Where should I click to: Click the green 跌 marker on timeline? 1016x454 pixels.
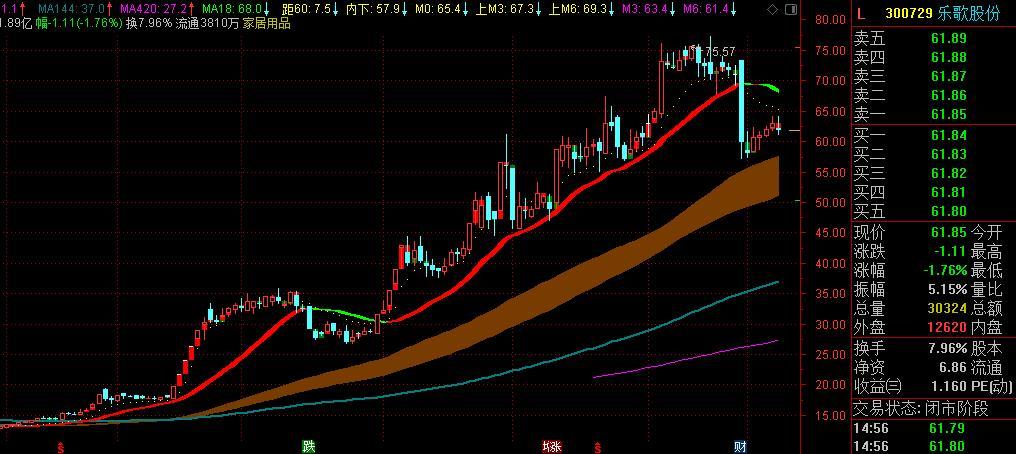coord(309,445)
